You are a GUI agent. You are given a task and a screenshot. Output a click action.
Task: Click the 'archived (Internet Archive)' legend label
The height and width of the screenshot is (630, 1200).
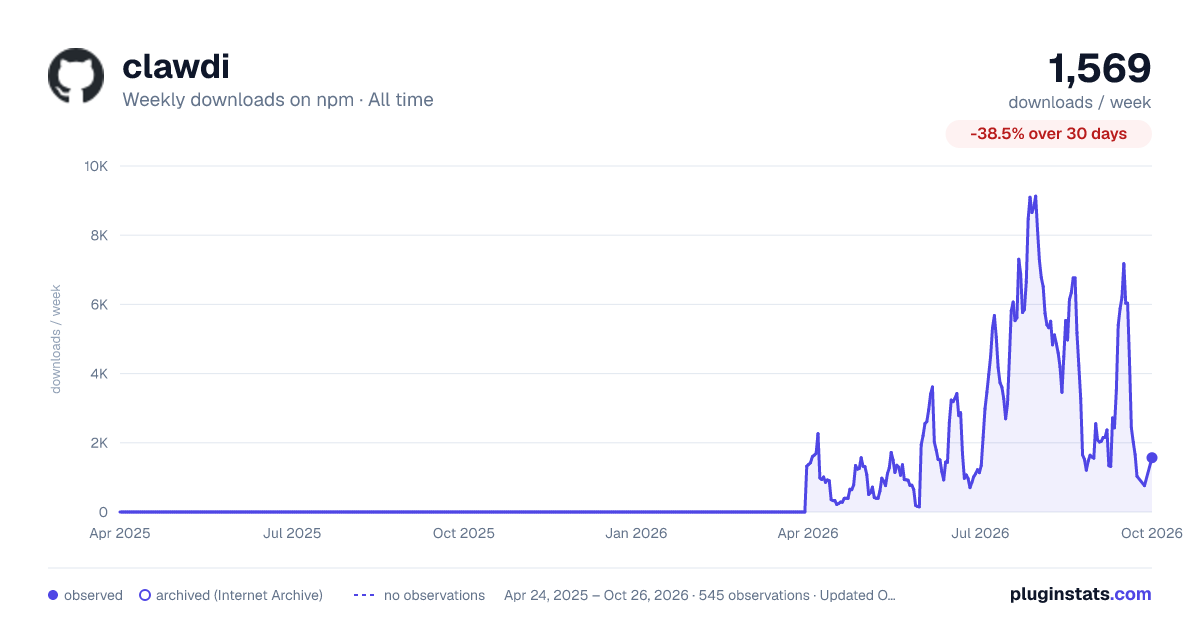(239, 595)
